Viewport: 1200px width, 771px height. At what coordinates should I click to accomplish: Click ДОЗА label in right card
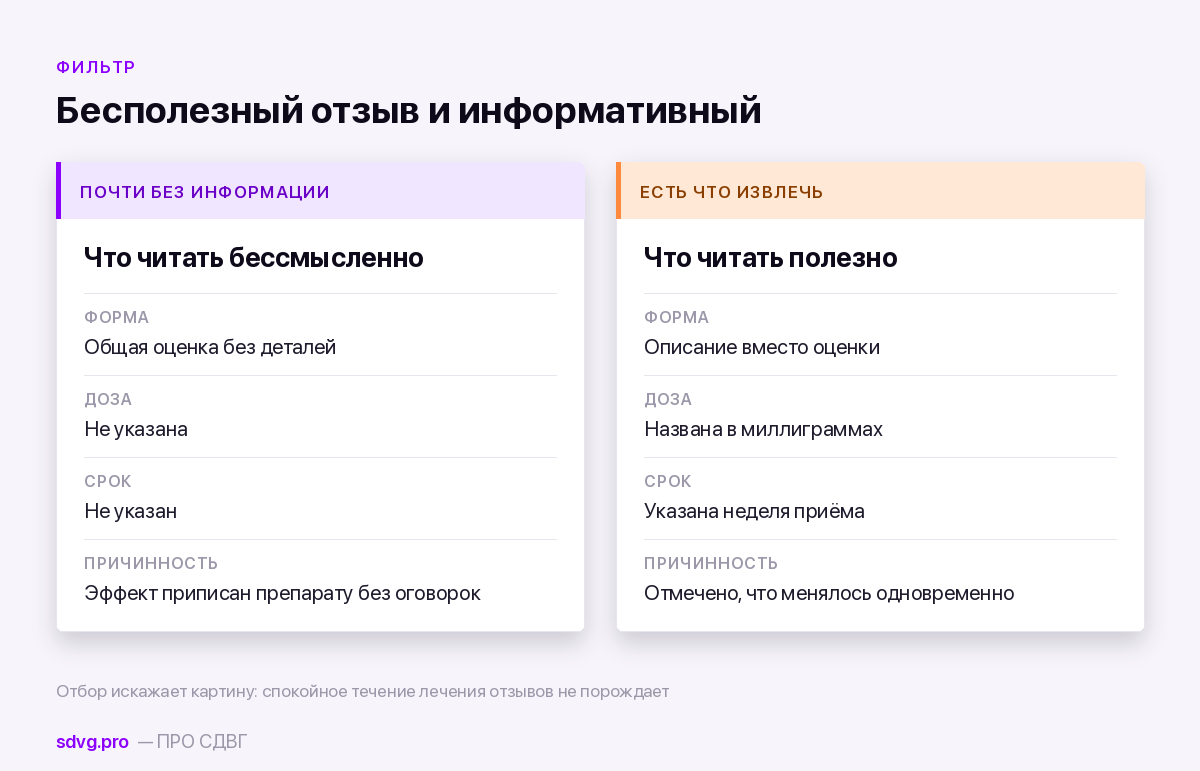pyautogui.click(x=668, y=399)
